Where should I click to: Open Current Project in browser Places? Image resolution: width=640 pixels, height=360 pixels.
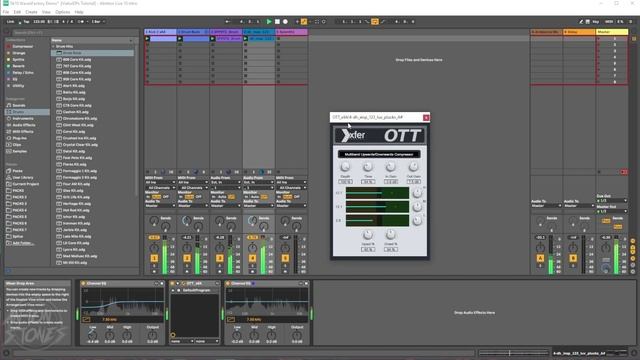[26, 184]
